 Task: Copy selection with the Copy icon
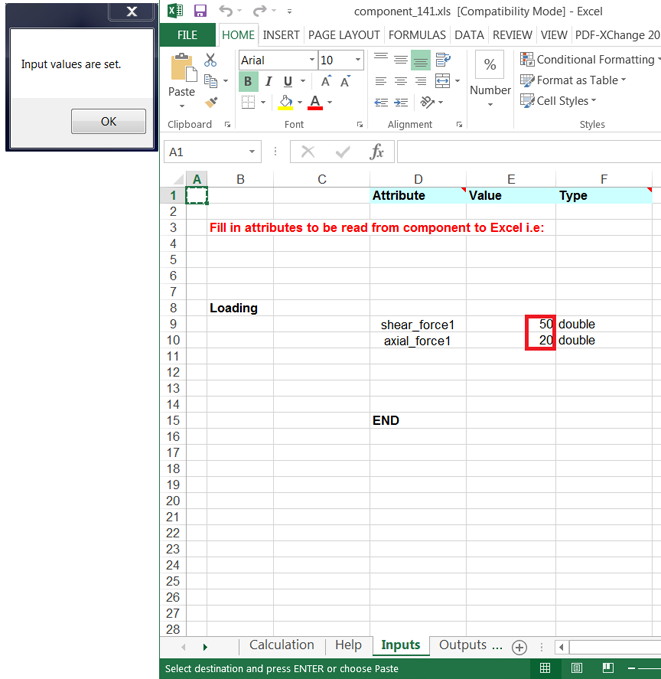click(x=211, y=81)
